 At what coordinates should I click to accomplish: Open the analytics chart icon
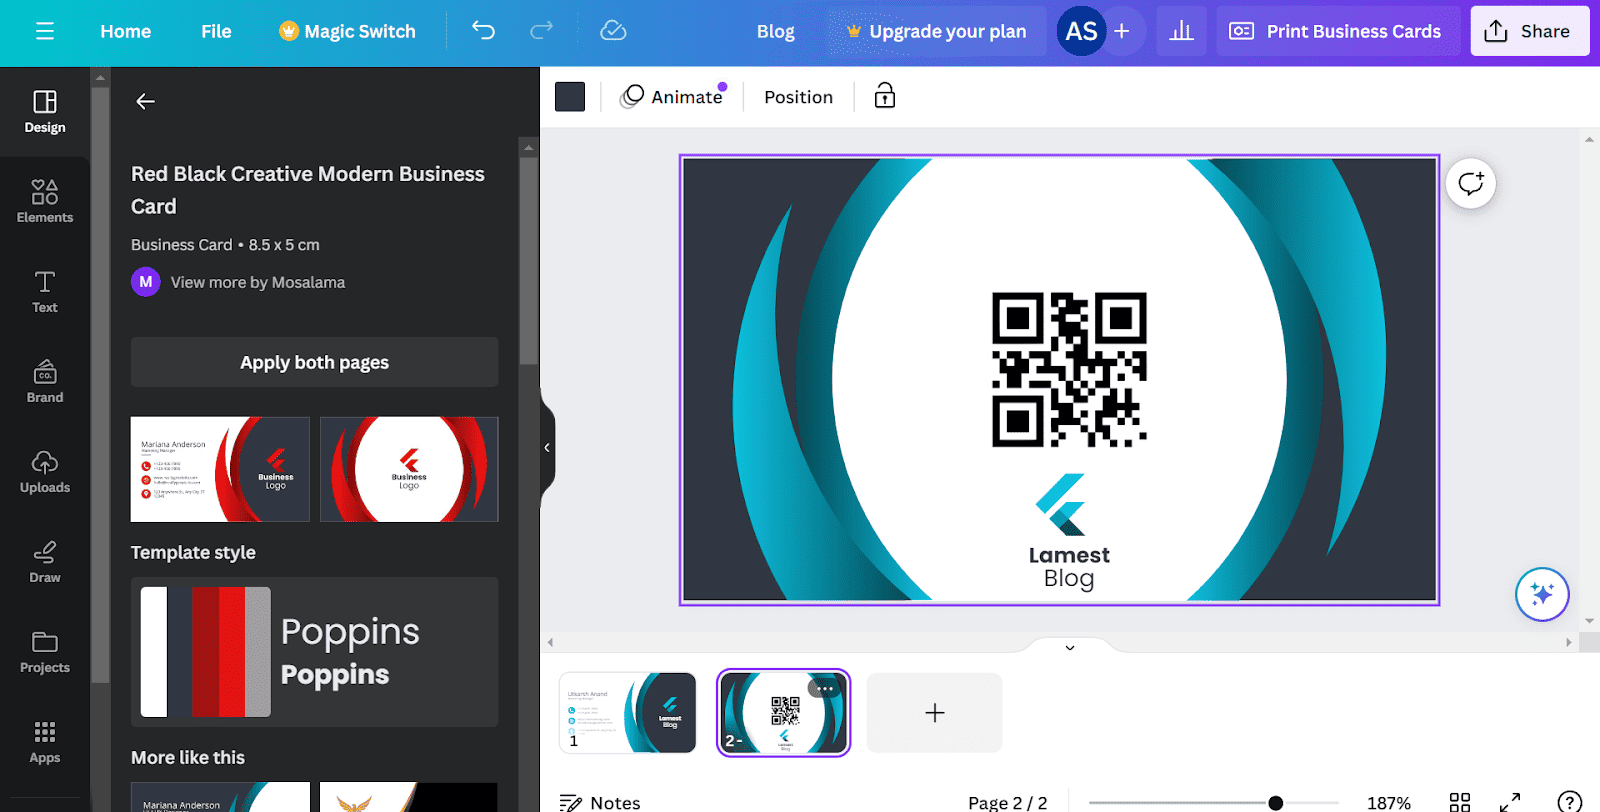click(x=1181, y=31)
